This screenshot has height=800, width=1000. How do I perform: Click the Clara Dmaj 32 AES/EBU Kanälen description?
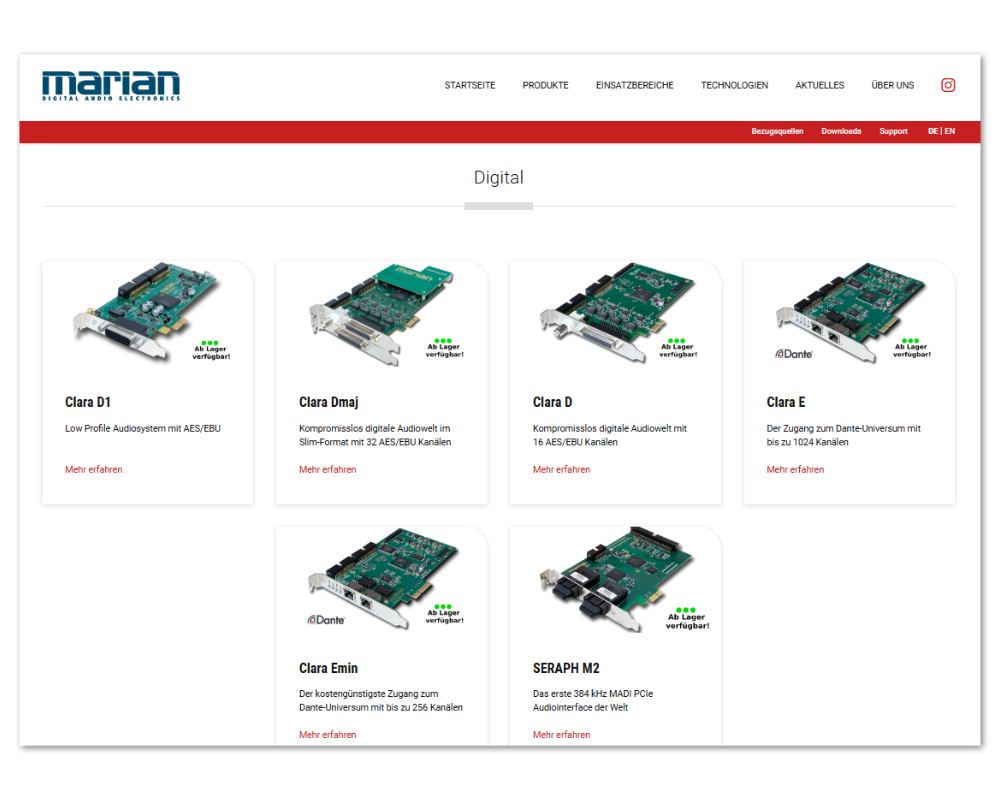[375, 435]
